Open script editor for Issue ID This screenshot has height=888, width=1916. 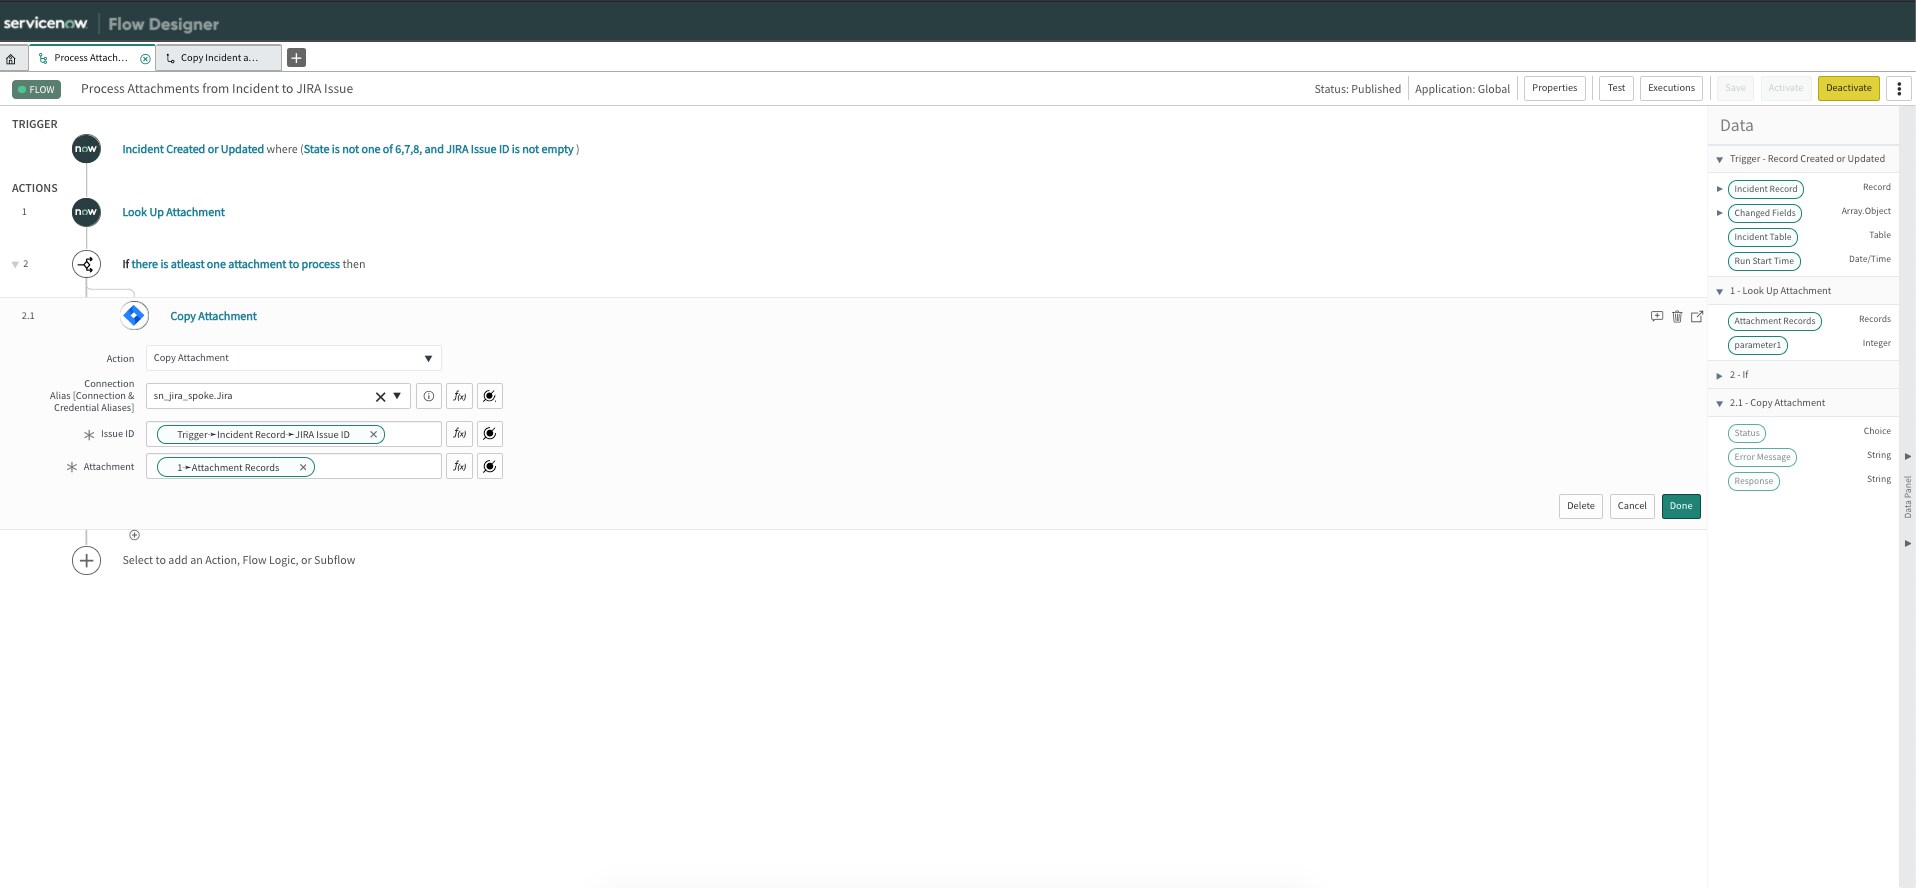click(x=459, y=434)
